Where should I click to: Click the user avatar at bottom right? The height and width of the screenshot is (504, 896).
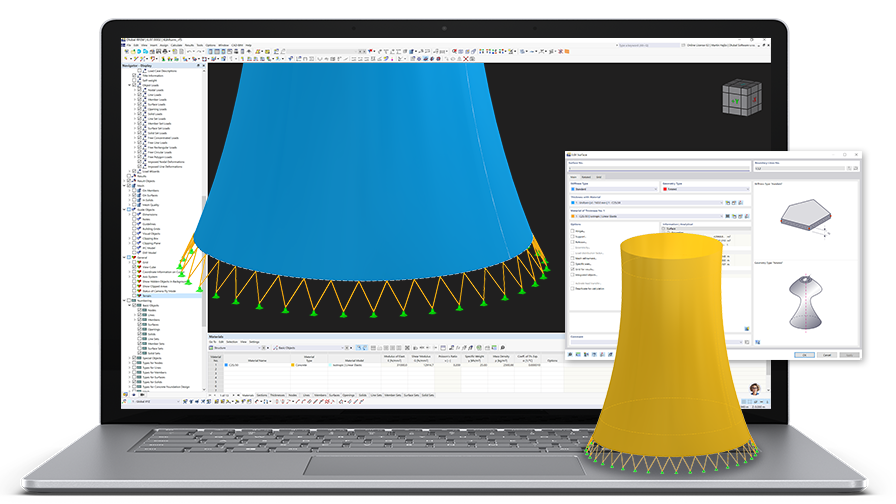(x=754, y=389)
